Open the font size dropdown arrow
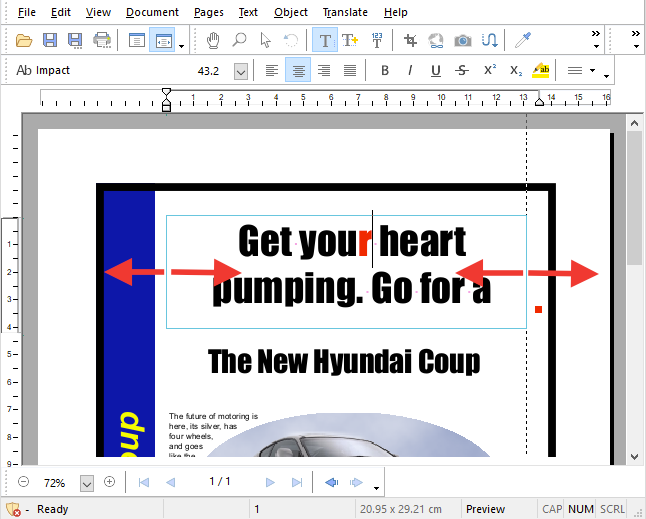Screen dimensions: 646x519 coord(241,71)
